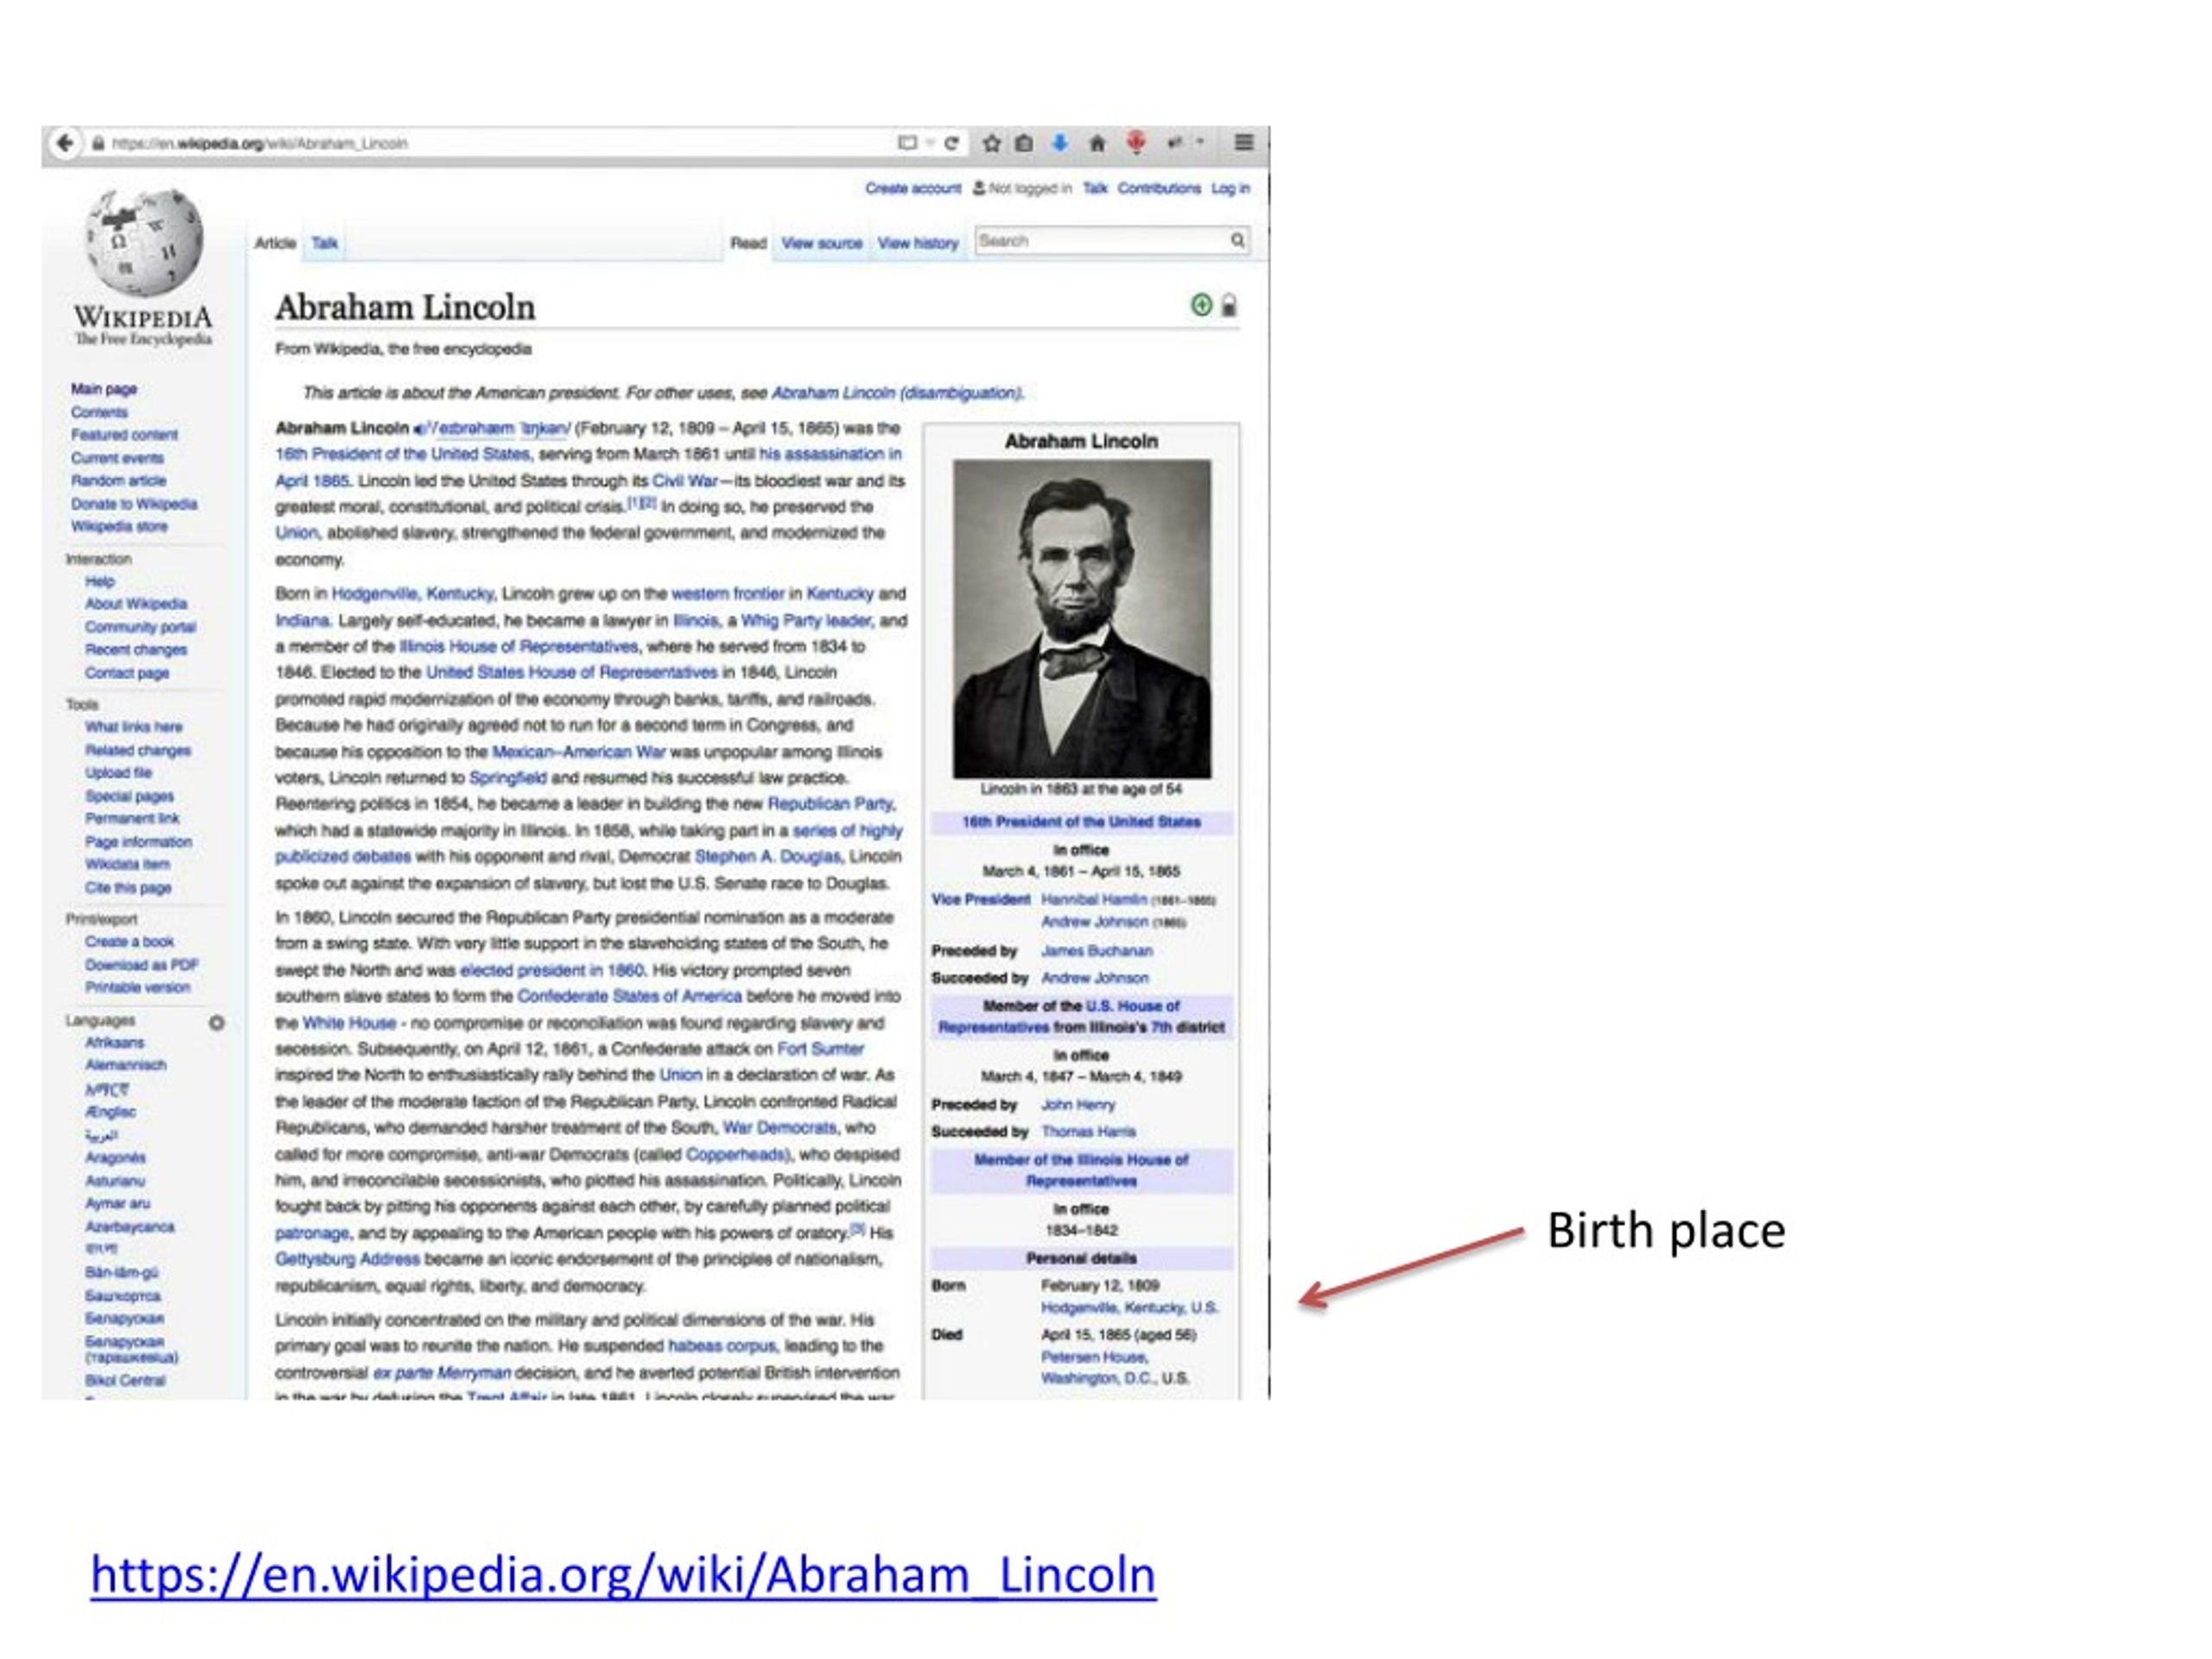Click Download as PDF link
The image size is (2212, 1659).
point(141,965)
